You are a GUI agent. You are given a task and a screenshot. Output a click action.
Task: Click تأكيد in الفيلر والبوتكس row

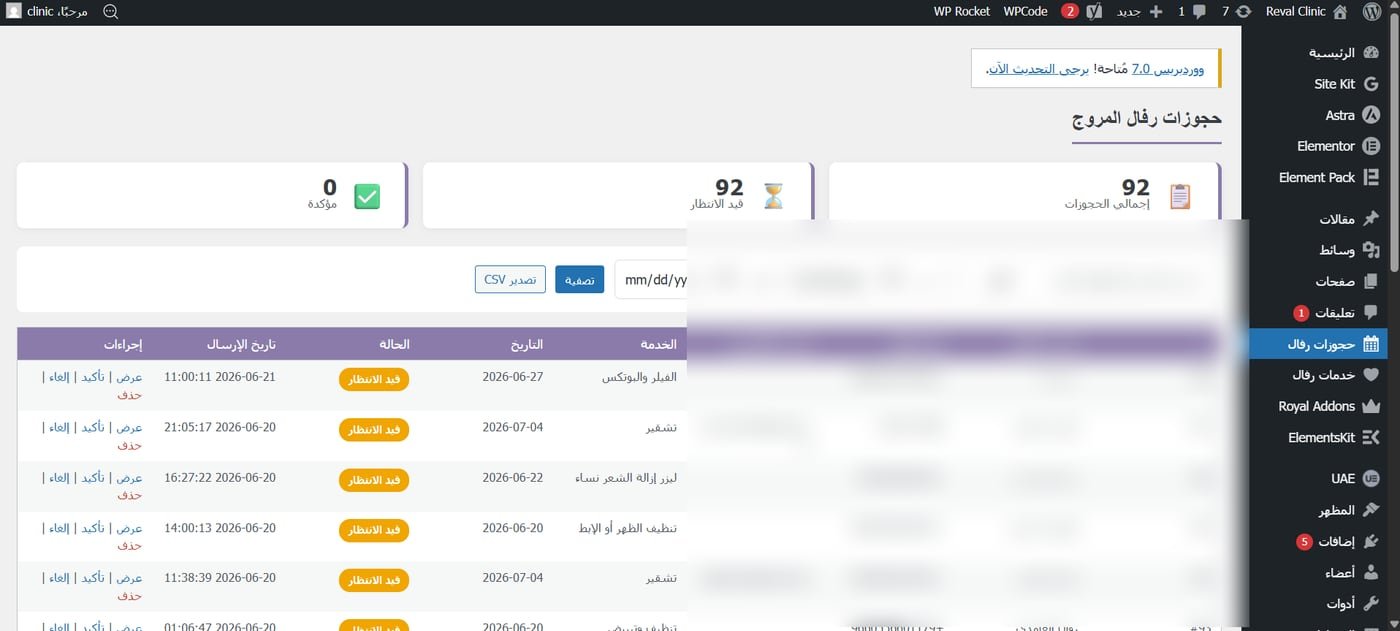click(x=93, y=377)
